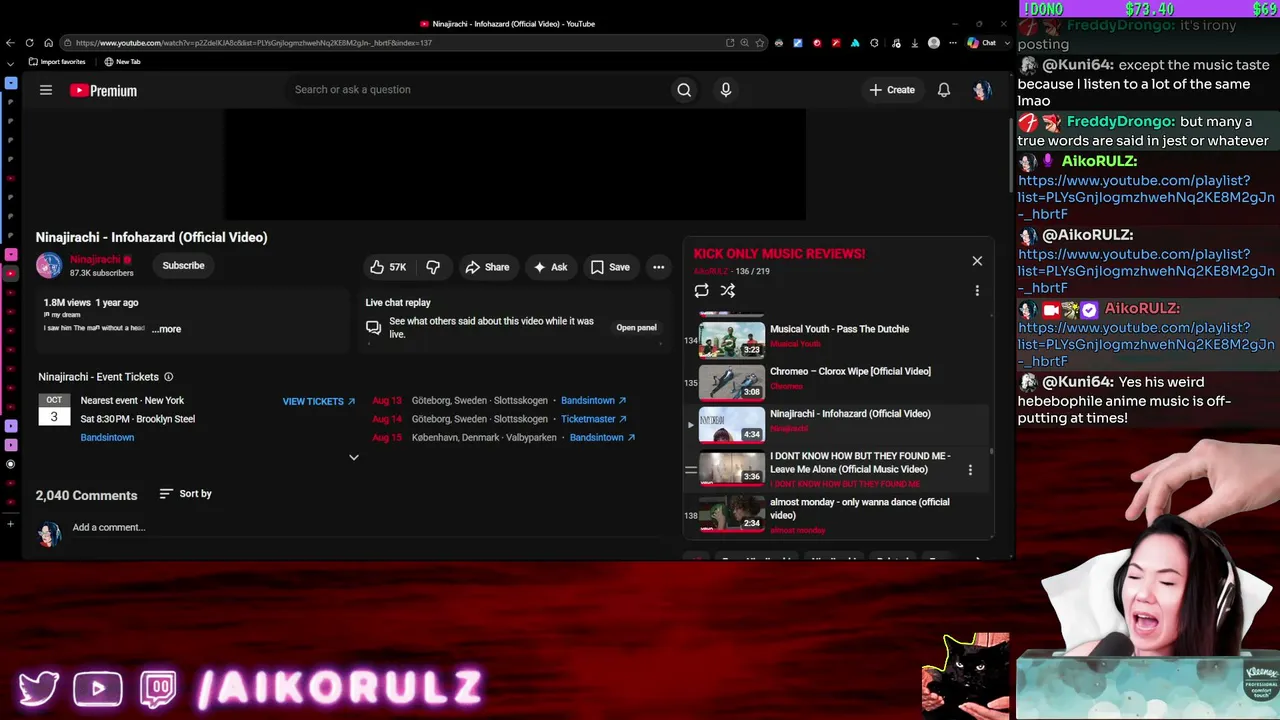Open the New Tab bookmark
Screen dimensions: 1280x720
click(122, 62)
